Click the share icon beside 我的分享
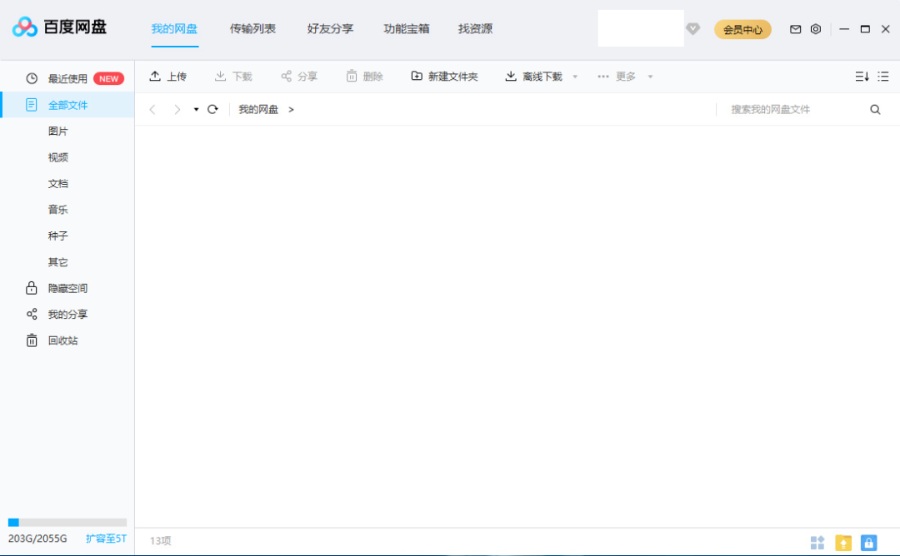 32,314
